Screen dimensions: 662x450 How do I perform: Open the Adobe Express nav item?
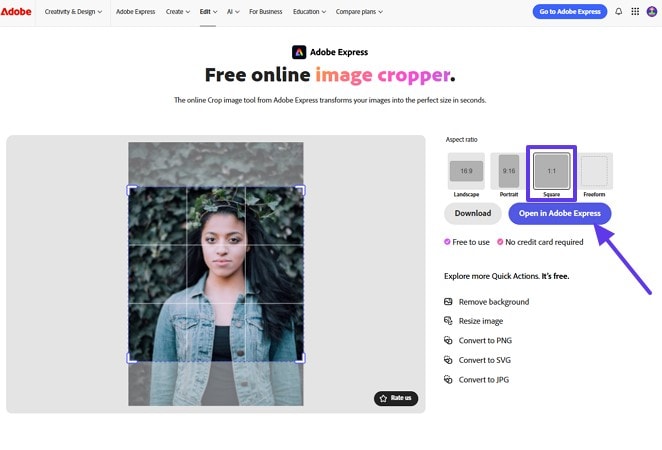click(136, 12)
